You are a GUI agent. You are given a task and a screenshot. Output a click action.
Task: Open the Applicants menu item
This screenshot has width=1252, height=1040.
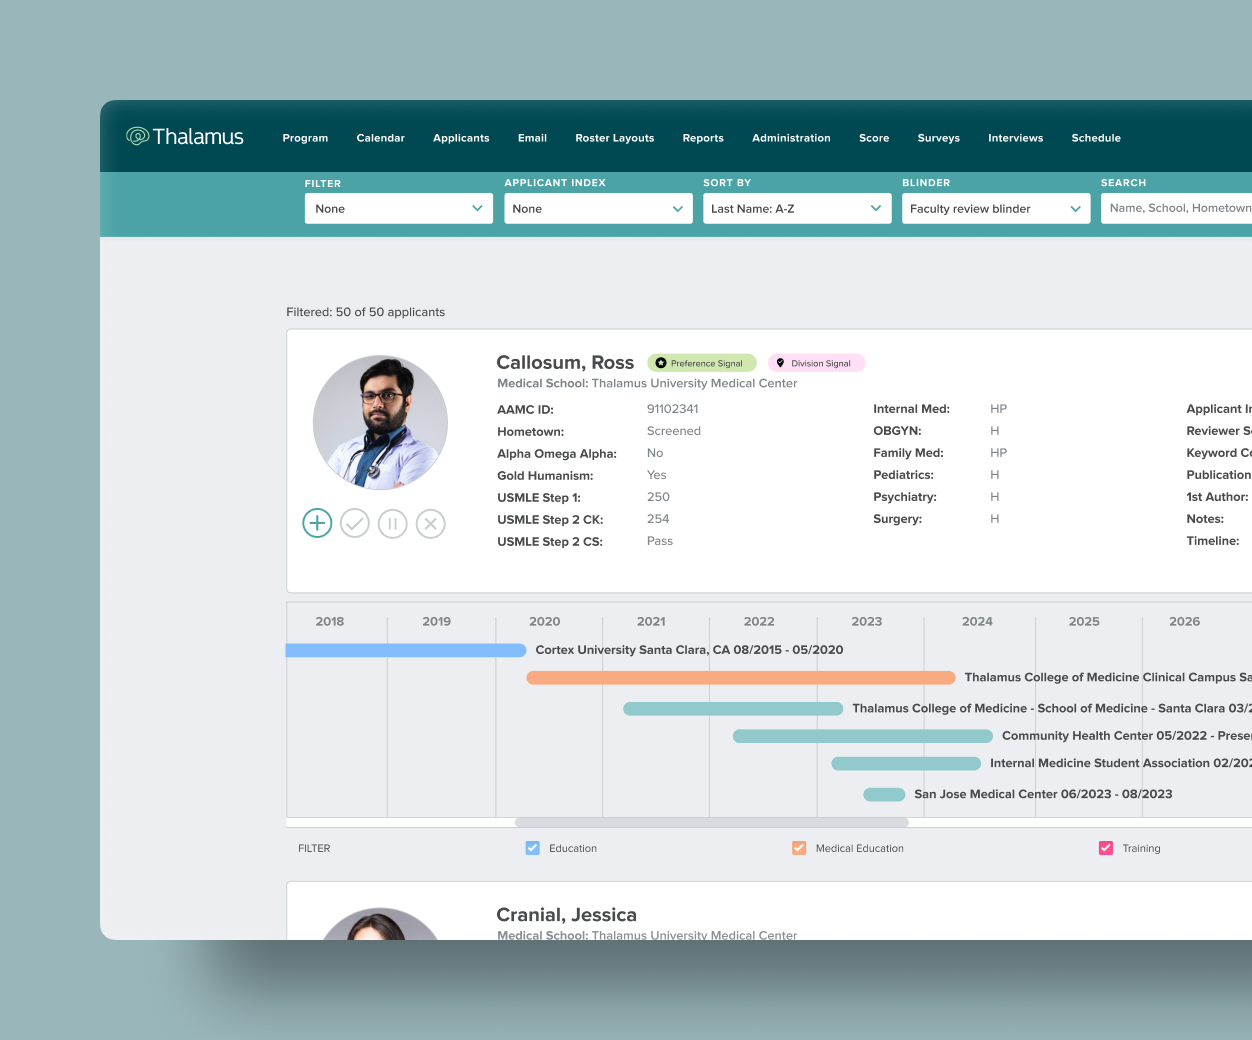pos(461,138)
